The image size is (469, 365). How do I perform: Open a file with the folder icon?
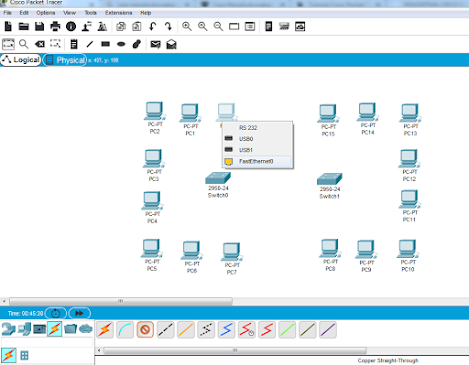pyautogui.click(x=24, y=26)
